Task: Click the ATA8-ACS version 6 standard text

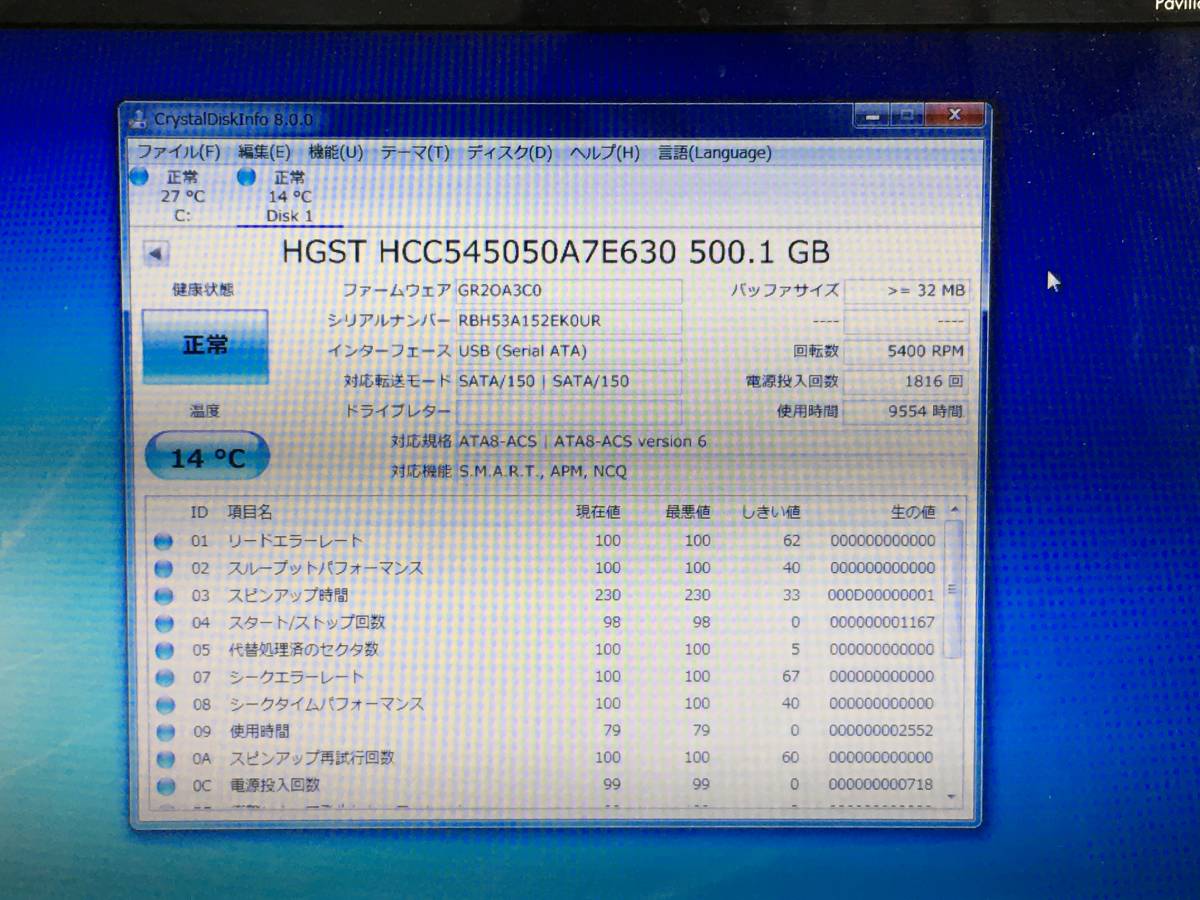Action: [x=582, y=441]
